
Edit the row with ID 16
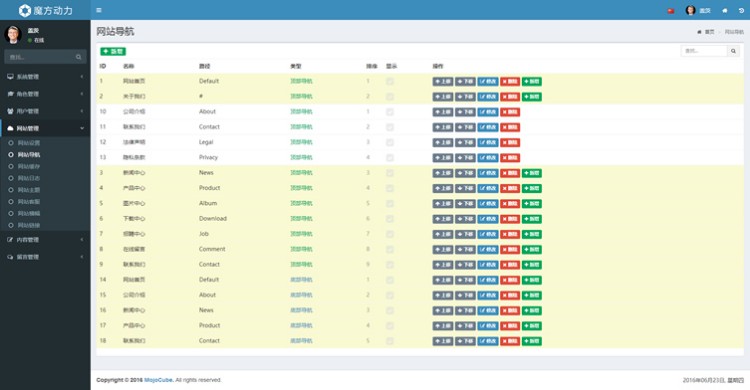coord(488,311)
